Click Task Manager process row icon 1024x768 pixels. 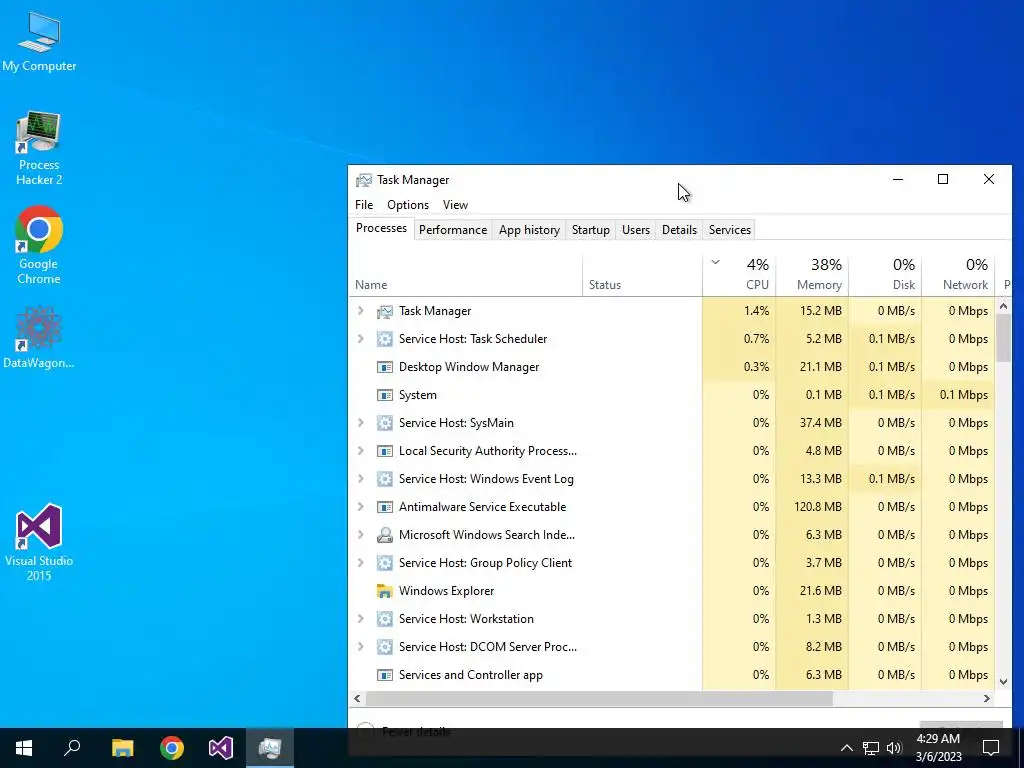tap(385, 312)
